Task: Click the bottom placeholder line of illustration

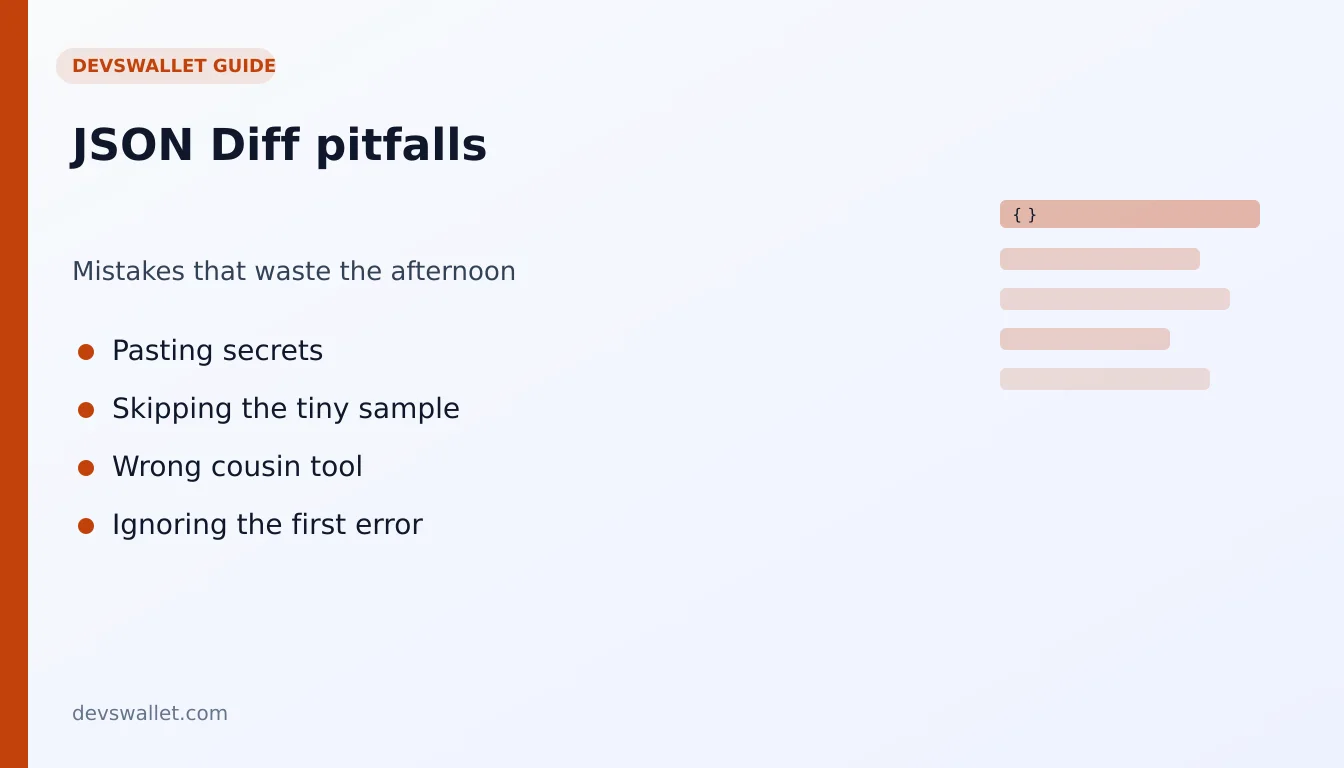Action: pyautogui.click(x=1105, y=379)
